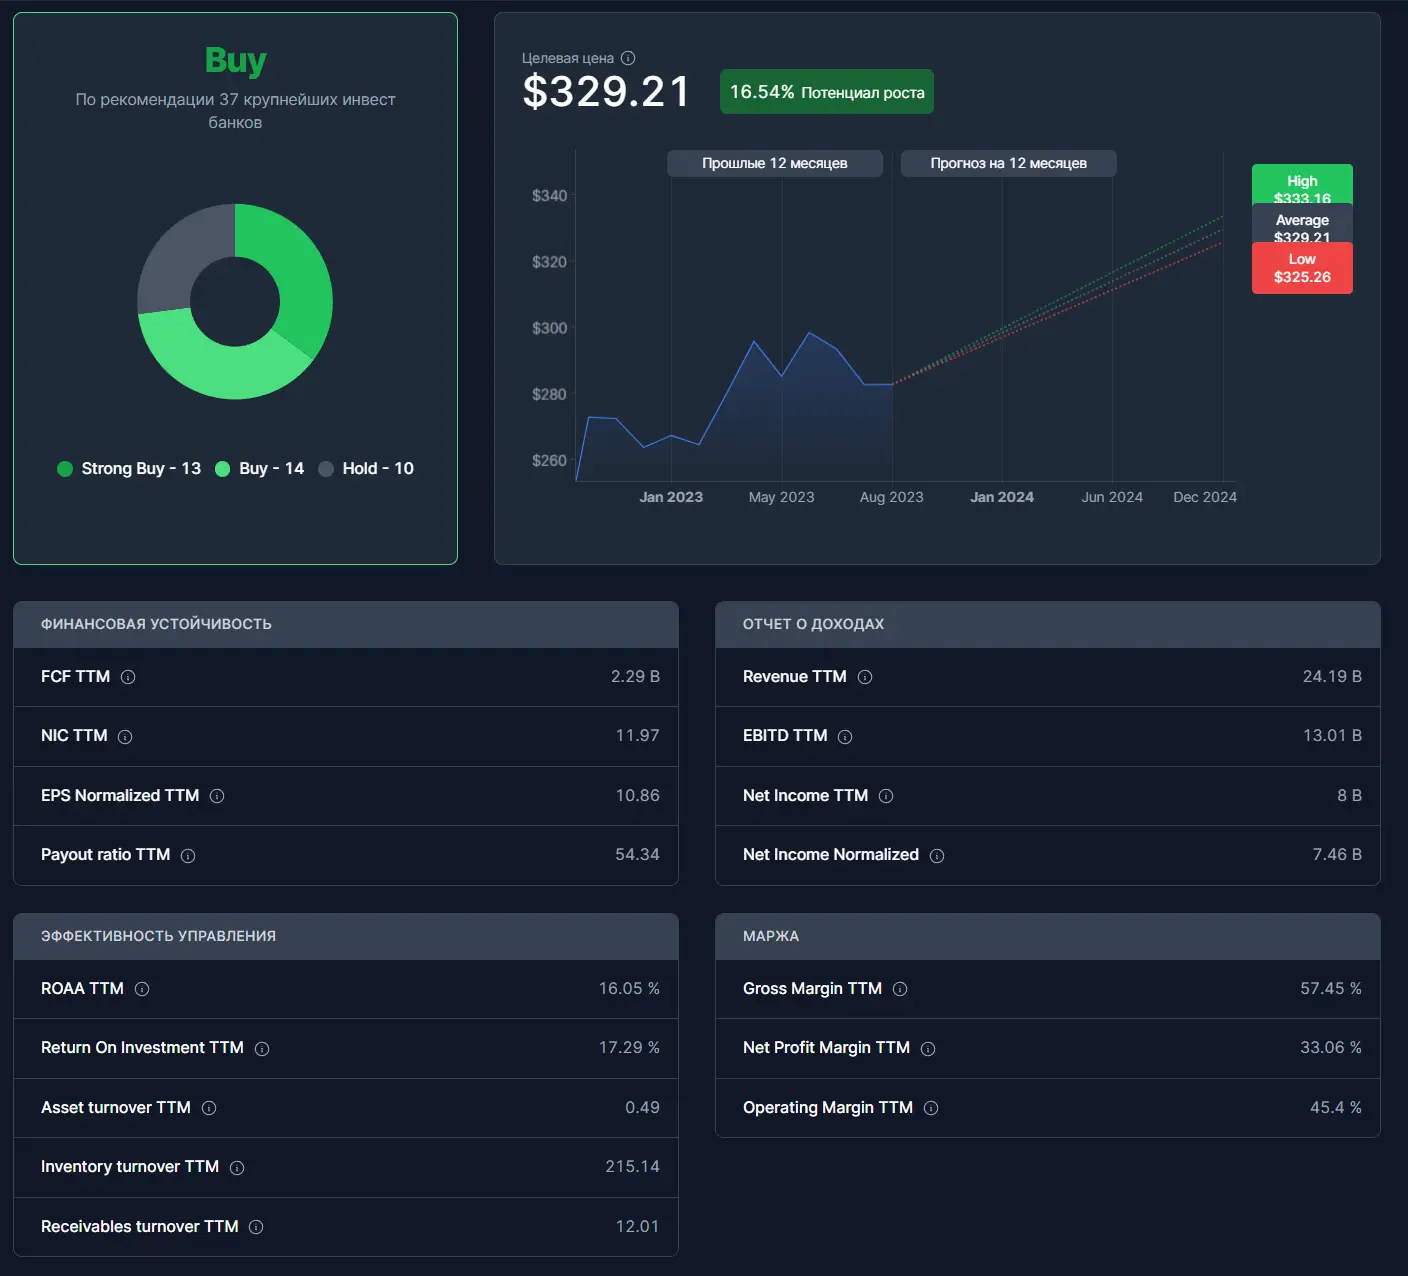The image size is (1408, 1276).
Task: Click Payout ratio TTM info icon
Action: pyautogui.click(x=188, y=856)
